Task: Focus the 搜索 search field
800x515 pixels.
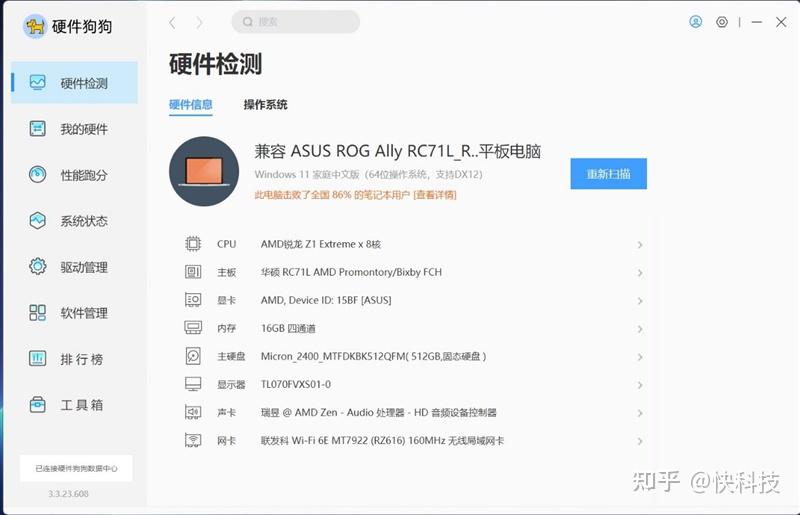Action: [295, 22]
